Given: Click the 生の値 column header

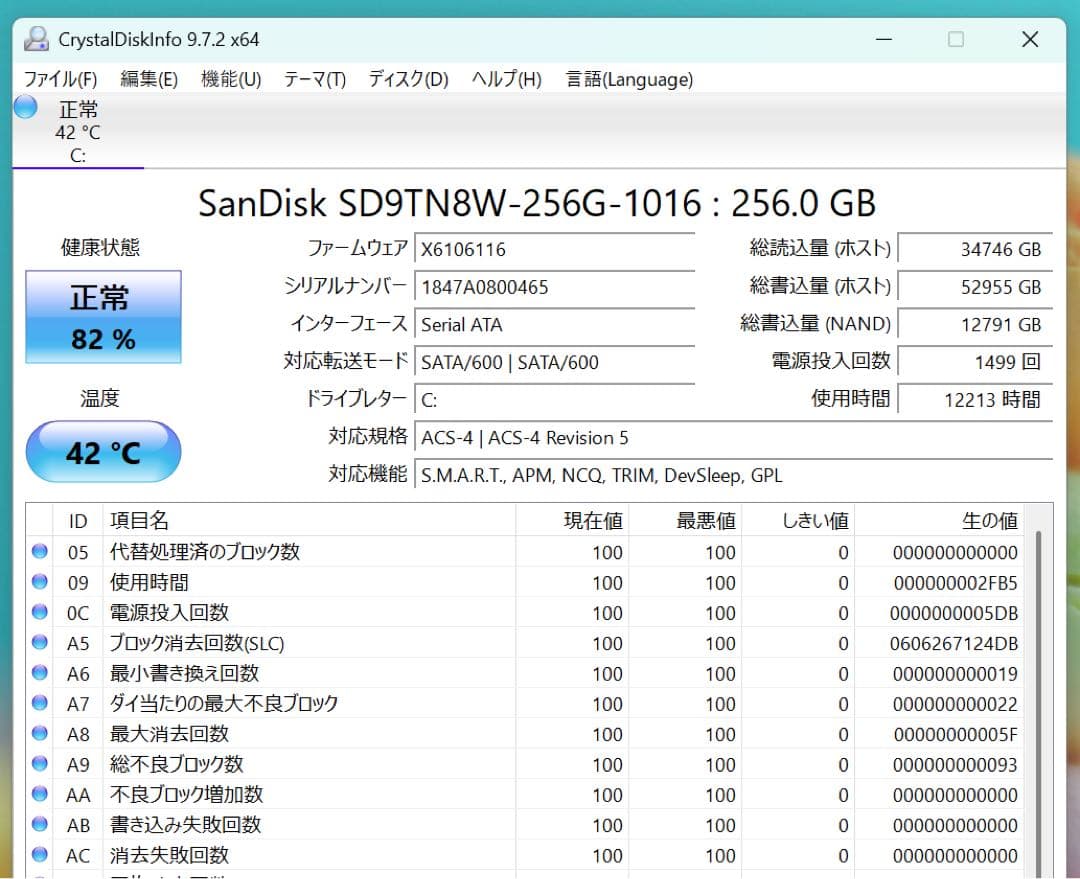Looking at the screenshot, I should [939, 520].
